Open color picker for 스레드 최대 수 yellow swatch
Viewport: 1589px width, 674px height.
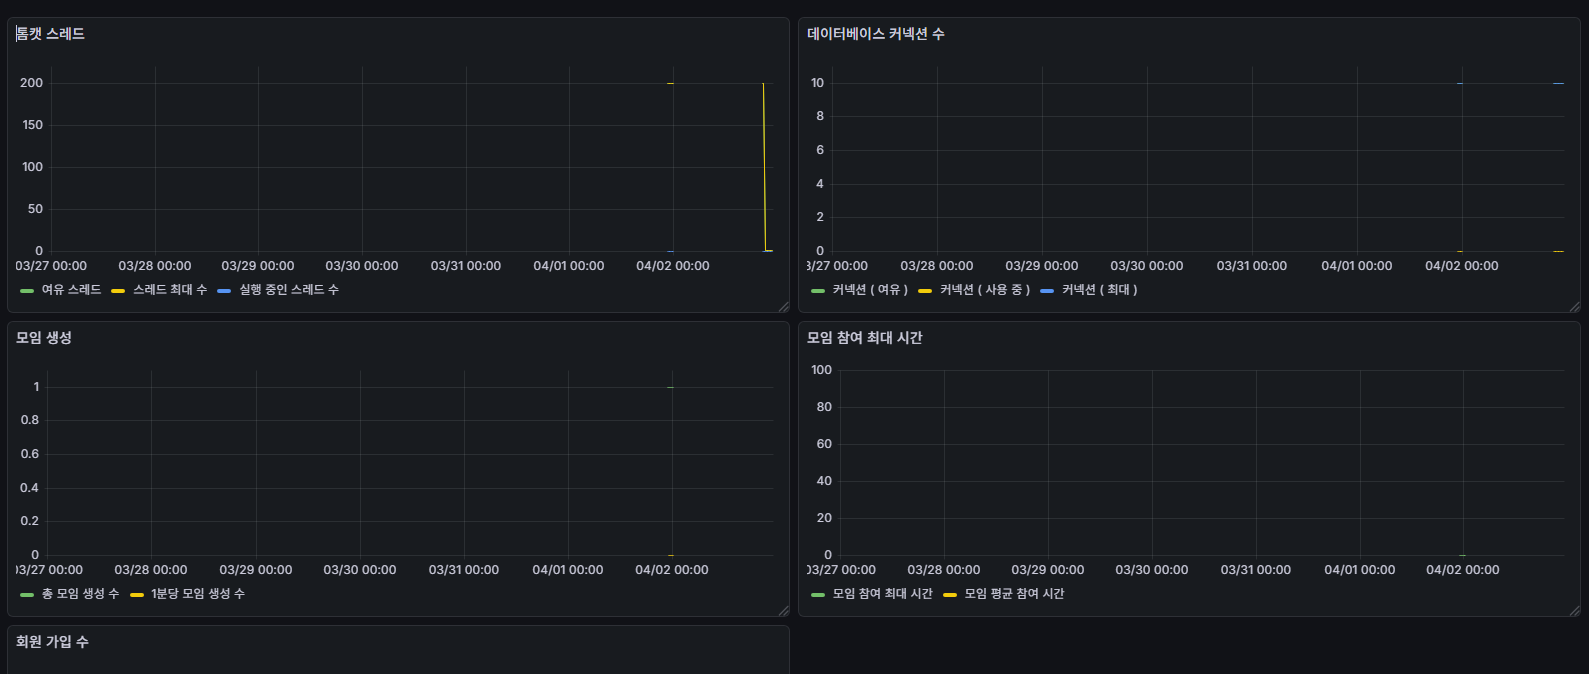(118, 291)
